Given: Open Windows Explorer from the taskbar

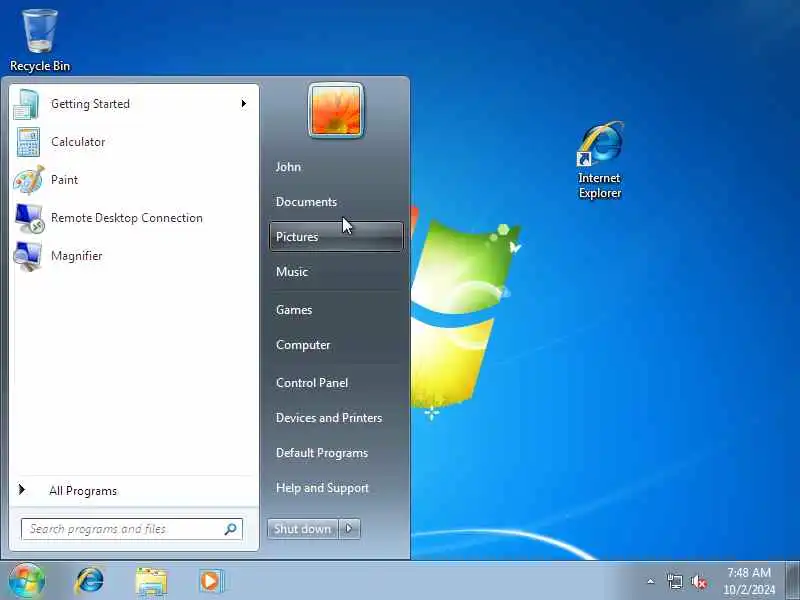Looking at the screenshot, I should 151,582.
